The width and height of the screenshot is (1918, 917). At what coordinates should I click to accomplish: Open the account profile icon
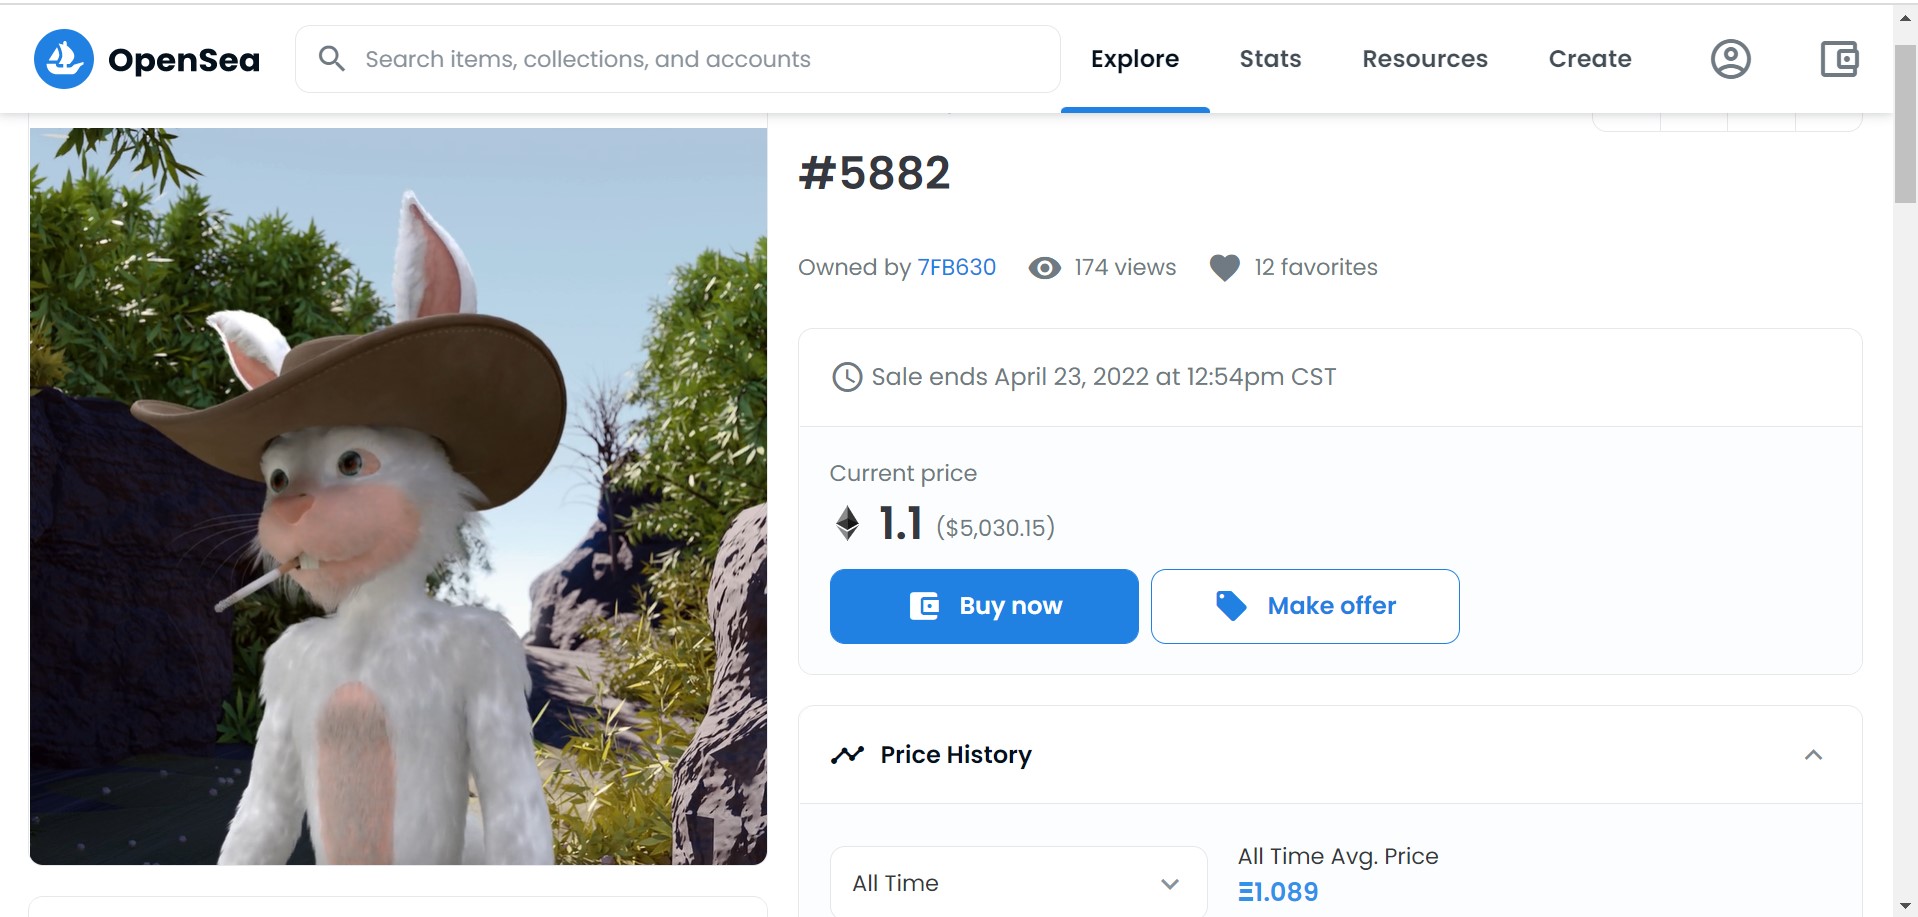coord(1730,59)
